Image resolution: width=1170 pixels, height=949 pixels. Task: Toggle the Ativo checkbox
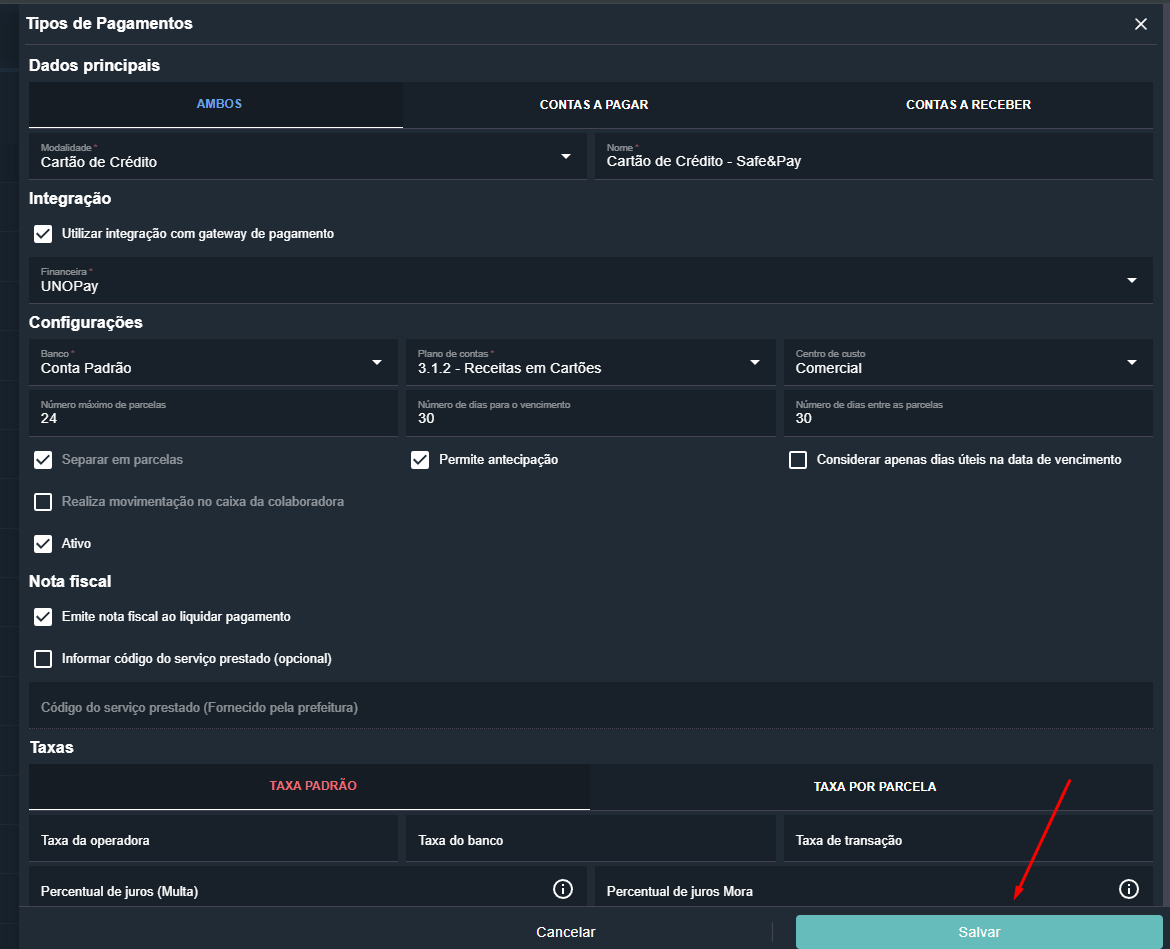(x=43, y=543)
